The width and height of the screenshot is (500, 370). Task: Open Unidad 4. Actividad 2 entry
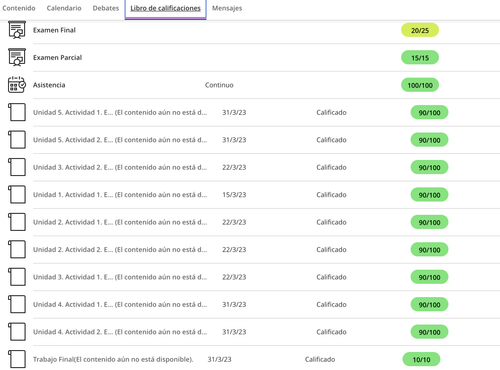pyautogui.click(x=120, y=332)
